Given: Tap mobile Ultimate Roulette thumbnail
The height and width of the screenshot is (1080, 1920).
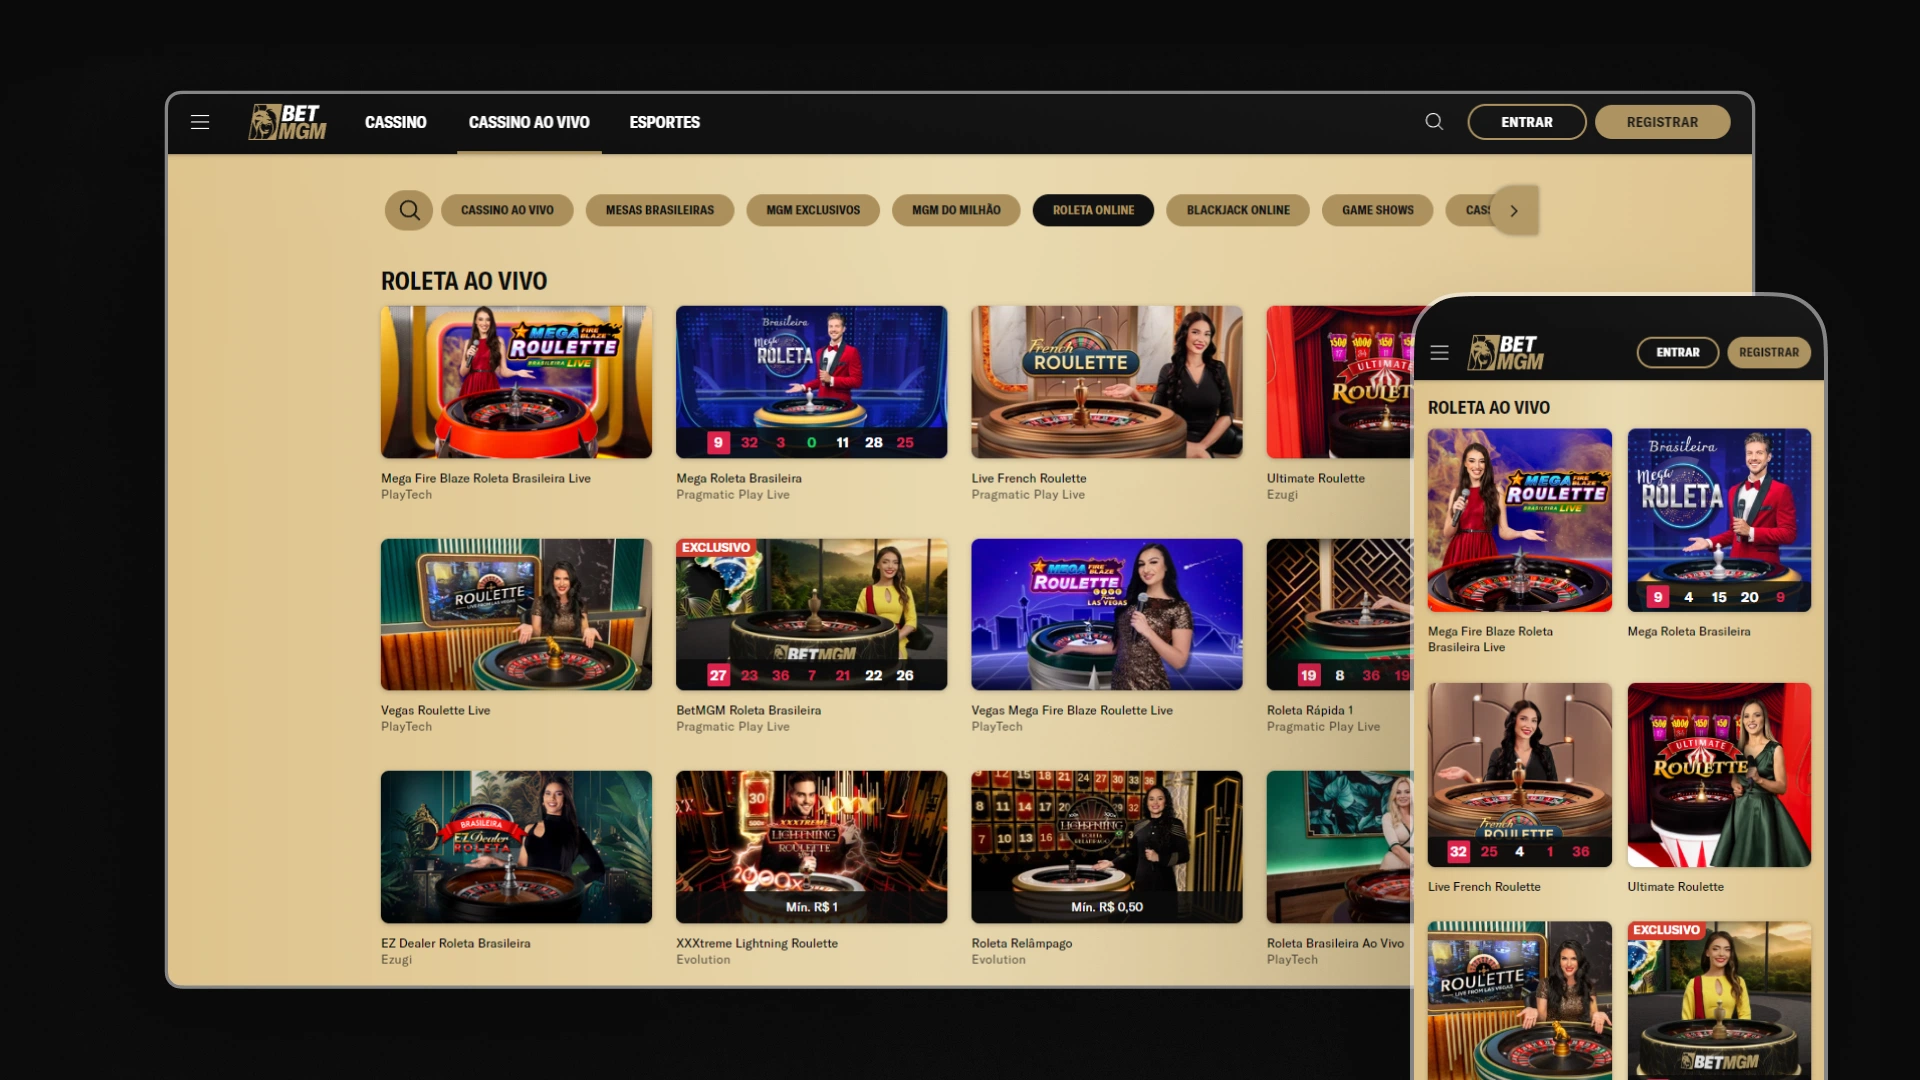Looking at the screenshot, I should click(1719, 775).
